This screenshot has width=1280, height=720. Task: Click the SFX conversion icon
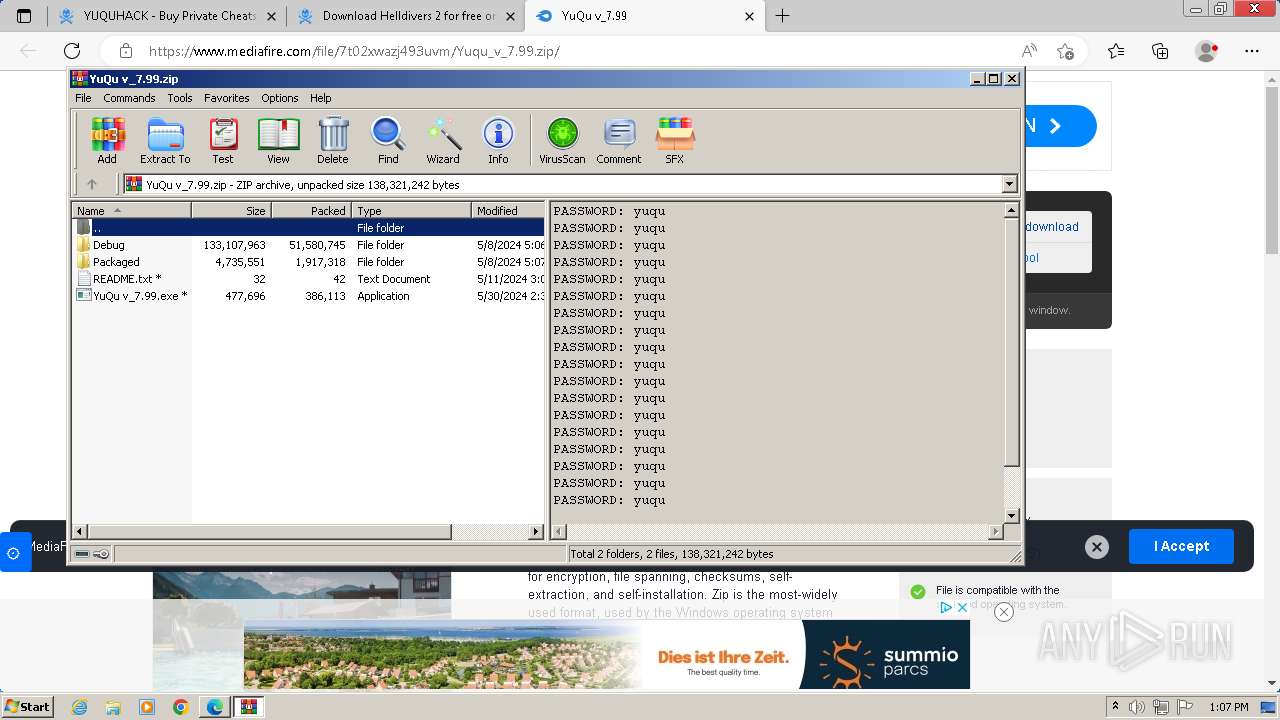[x=675, y=141]
